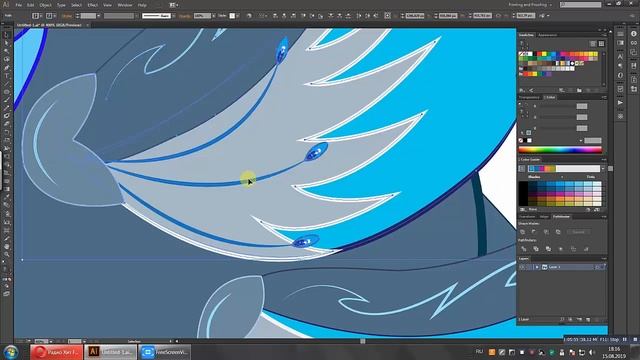
Task: Open brush definition dropdown
Action: [x=173, y=16]
